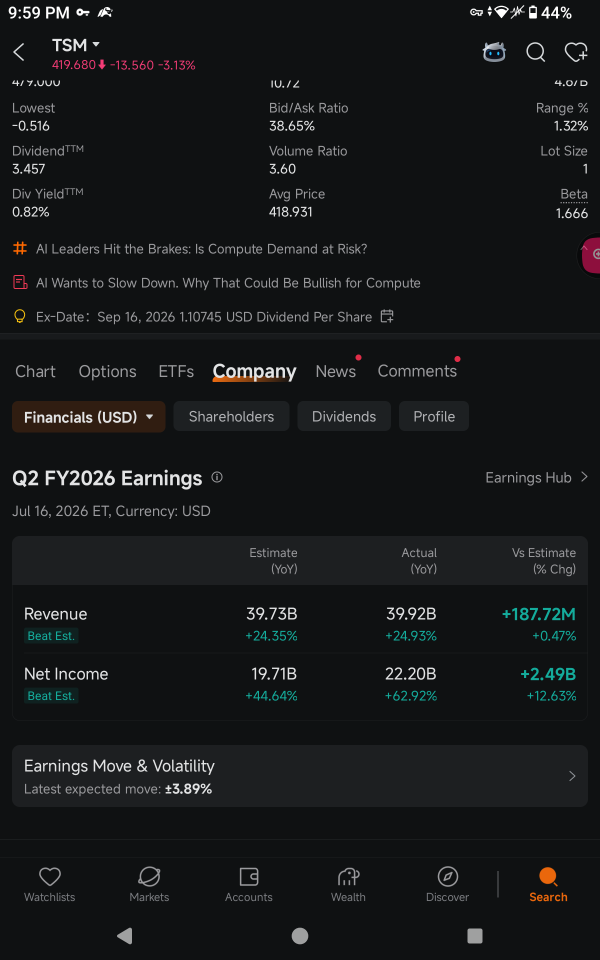The image size is (600, 960).
Task: Switch to the Options tab
Action: (108, 371)
